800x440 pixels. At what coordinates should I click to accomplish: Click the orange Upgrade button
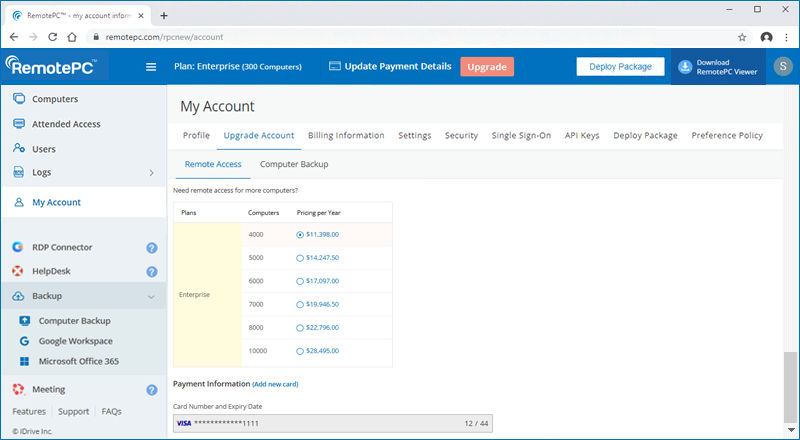click(x=487, y=67)
